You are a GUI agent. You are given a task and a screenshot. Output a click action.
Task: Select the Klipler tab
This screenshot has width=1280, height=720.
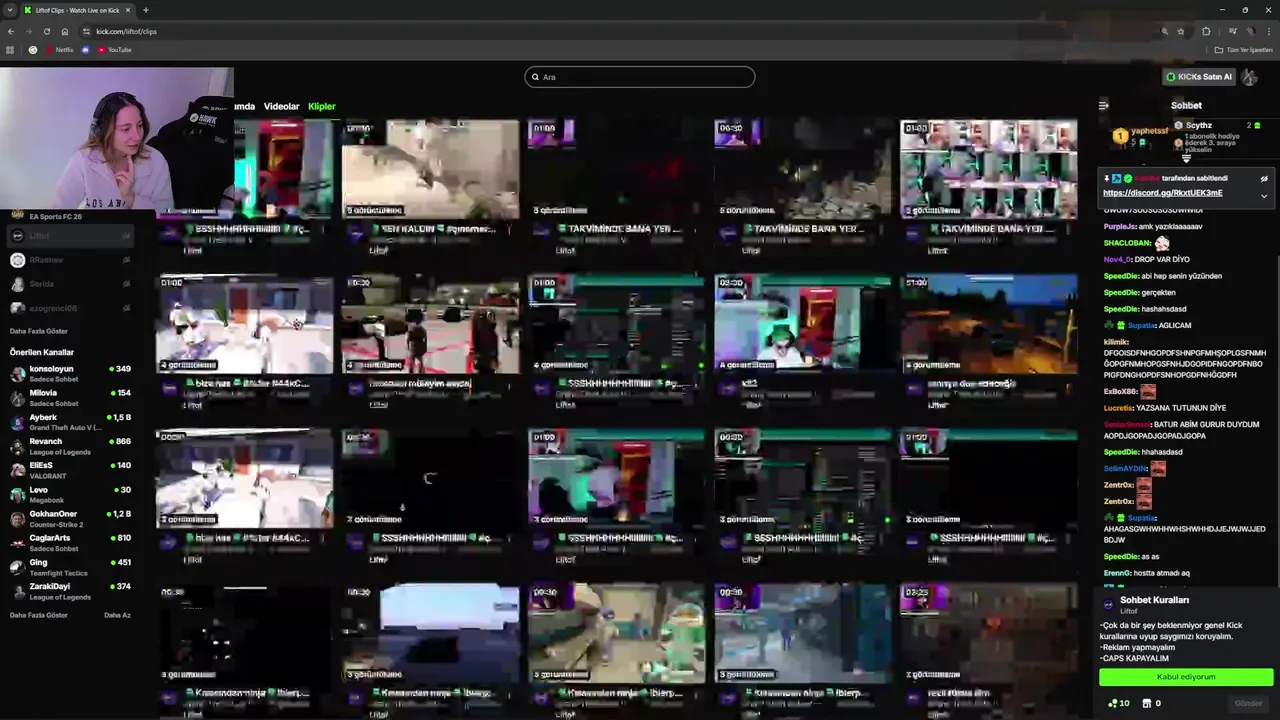click(322, 106)
